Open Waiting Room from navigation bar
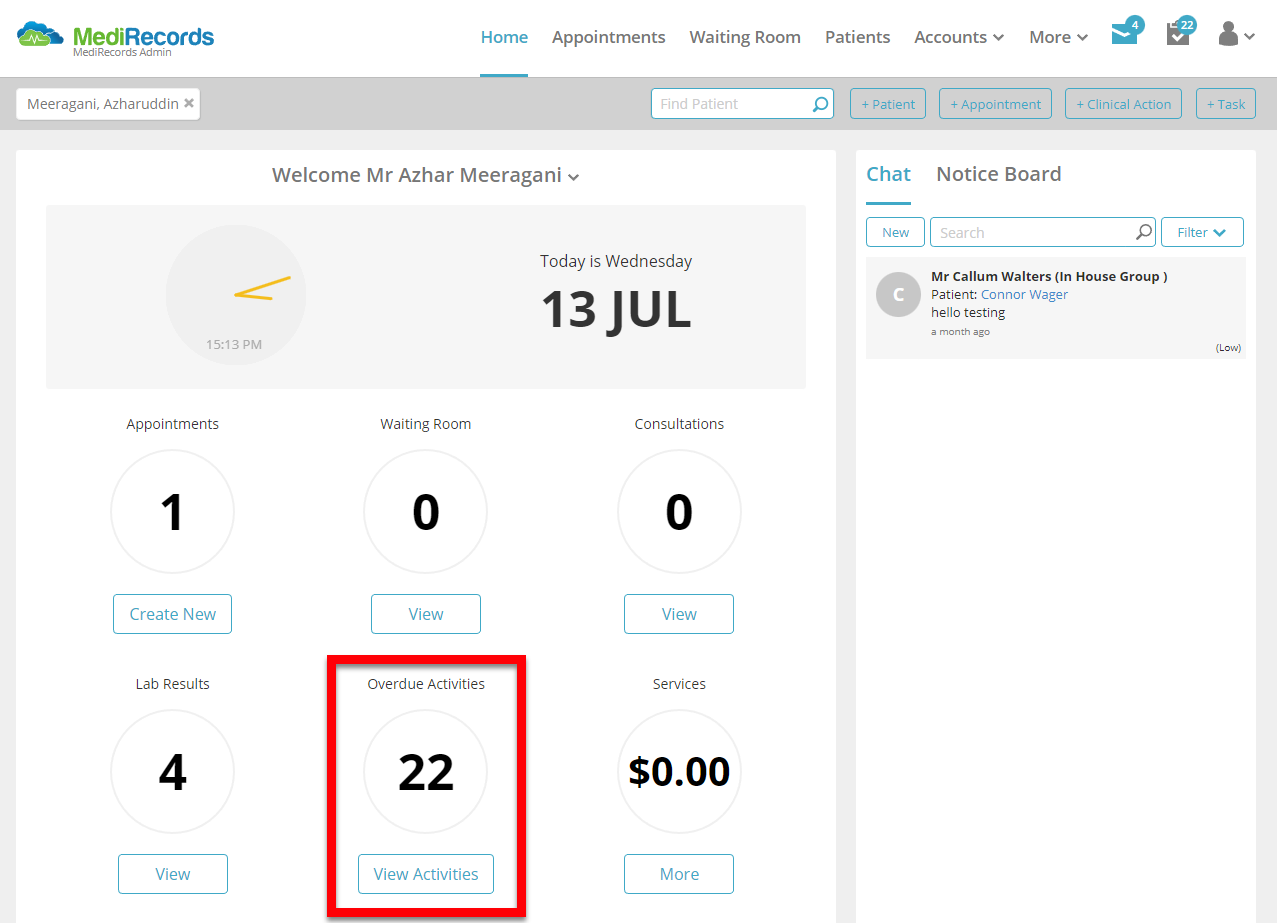 pos(745,37)
